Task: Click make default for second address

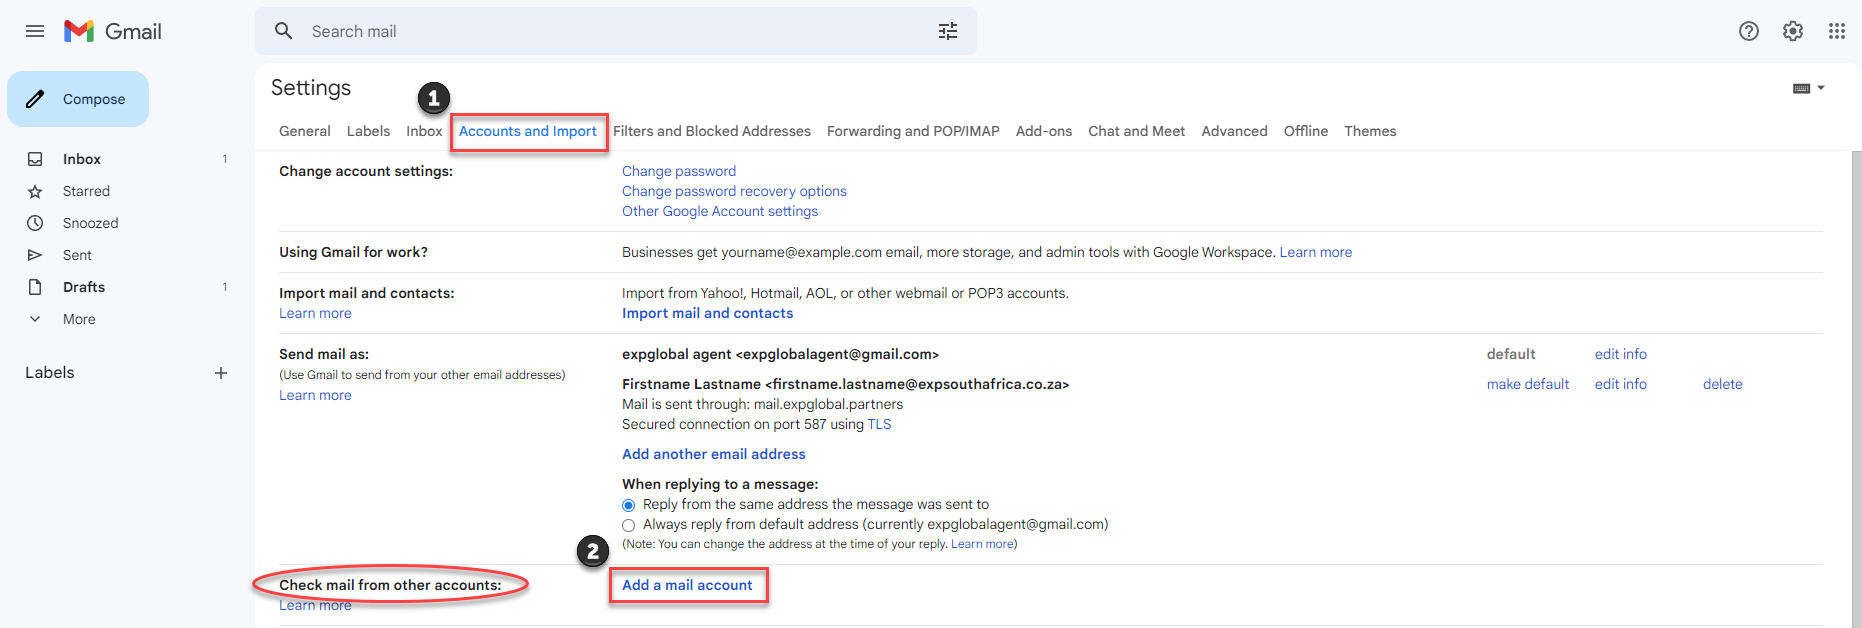Action: 1527,384
